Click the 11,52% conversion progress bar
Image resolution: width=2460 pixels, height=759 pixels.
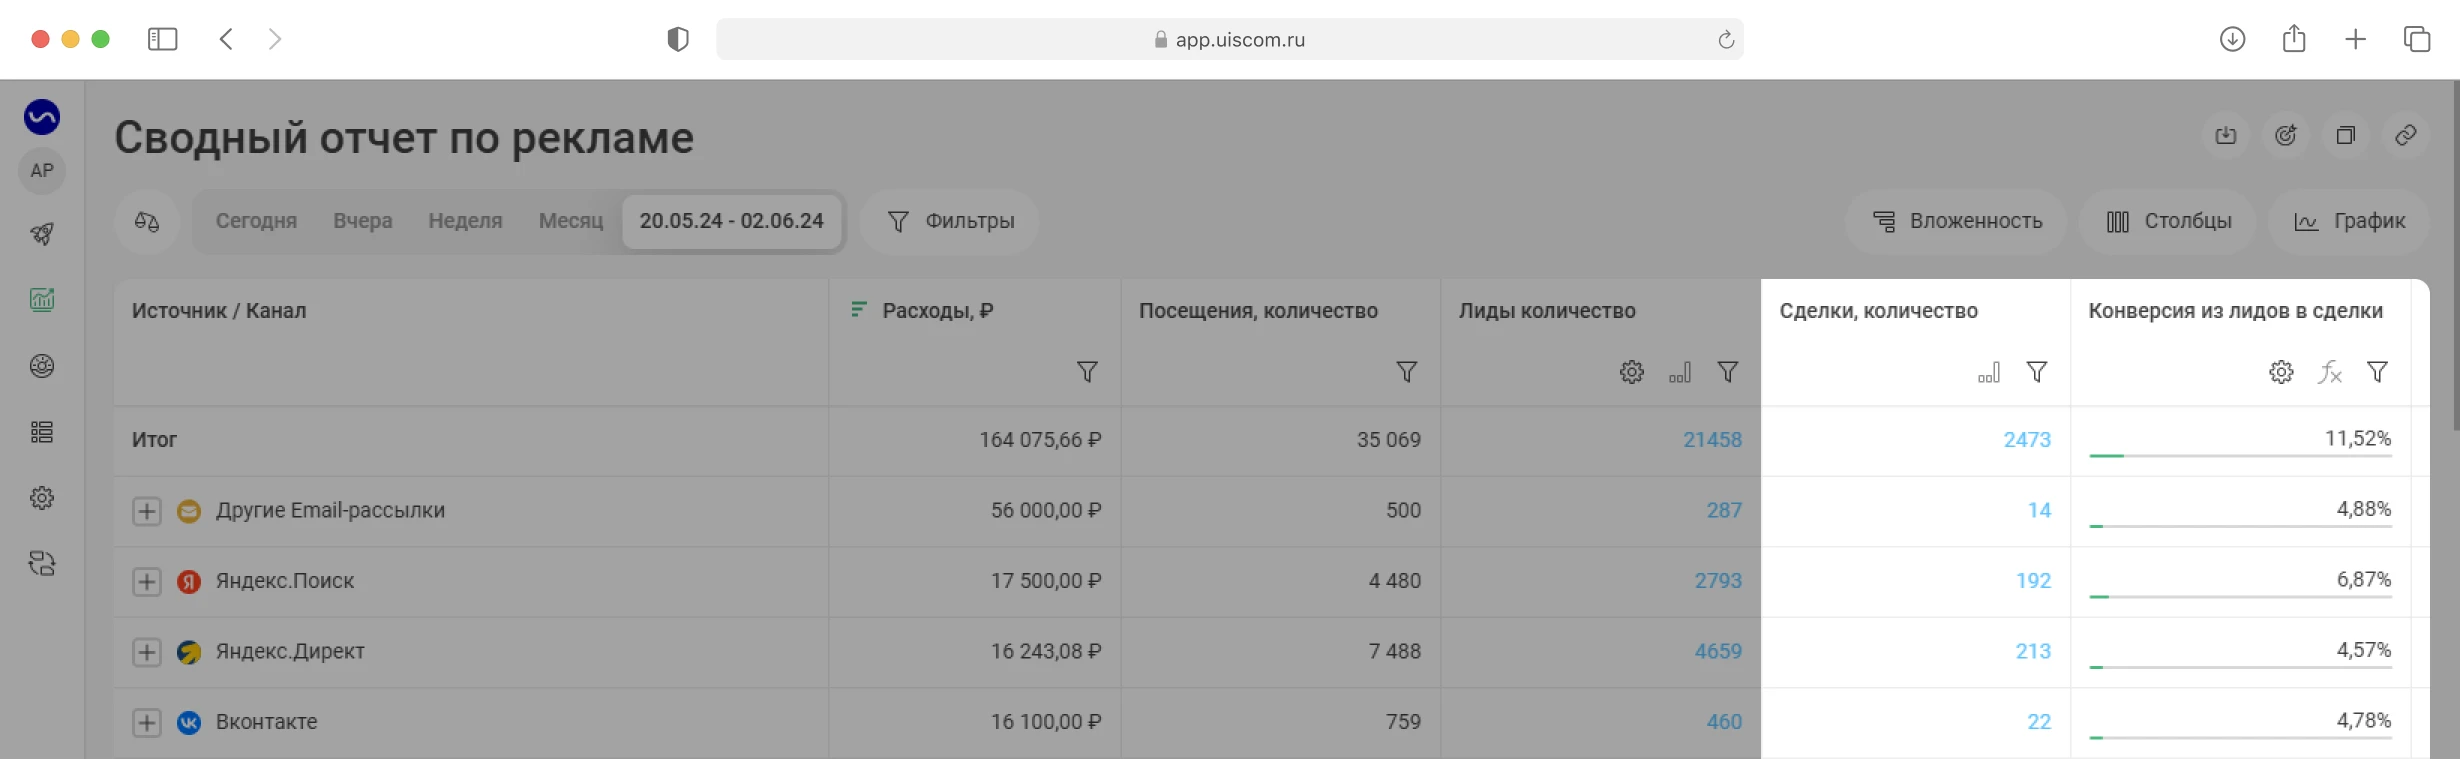click(x=2240, y=456)
